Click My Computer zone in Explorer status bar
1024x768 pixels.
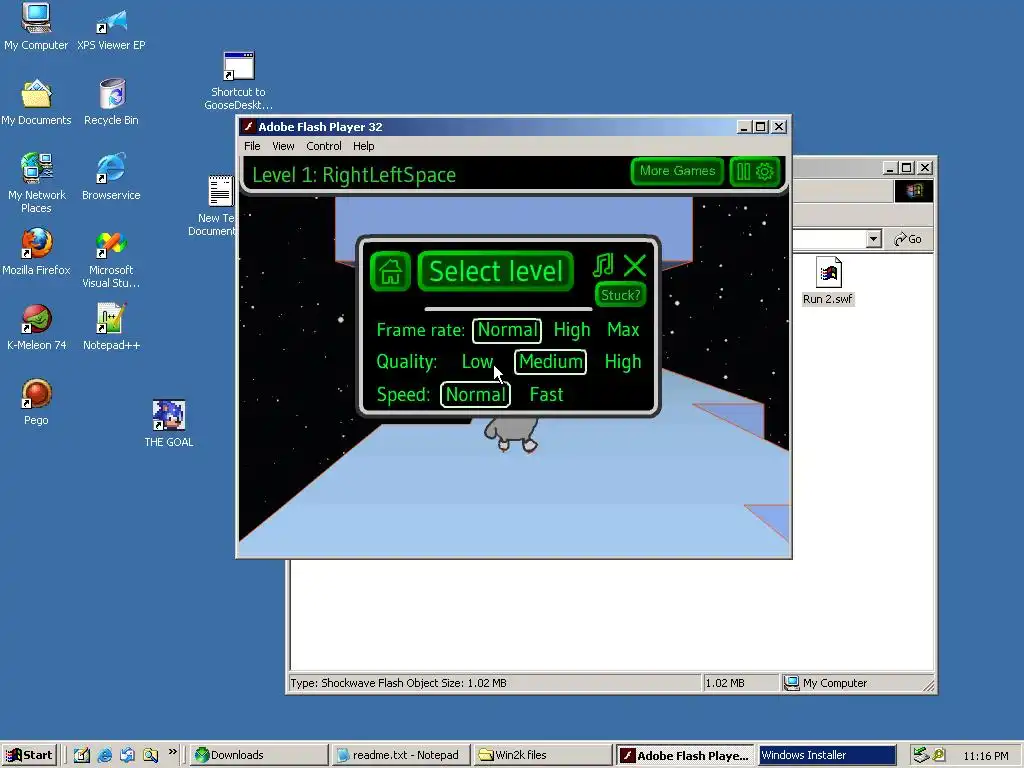858,683
